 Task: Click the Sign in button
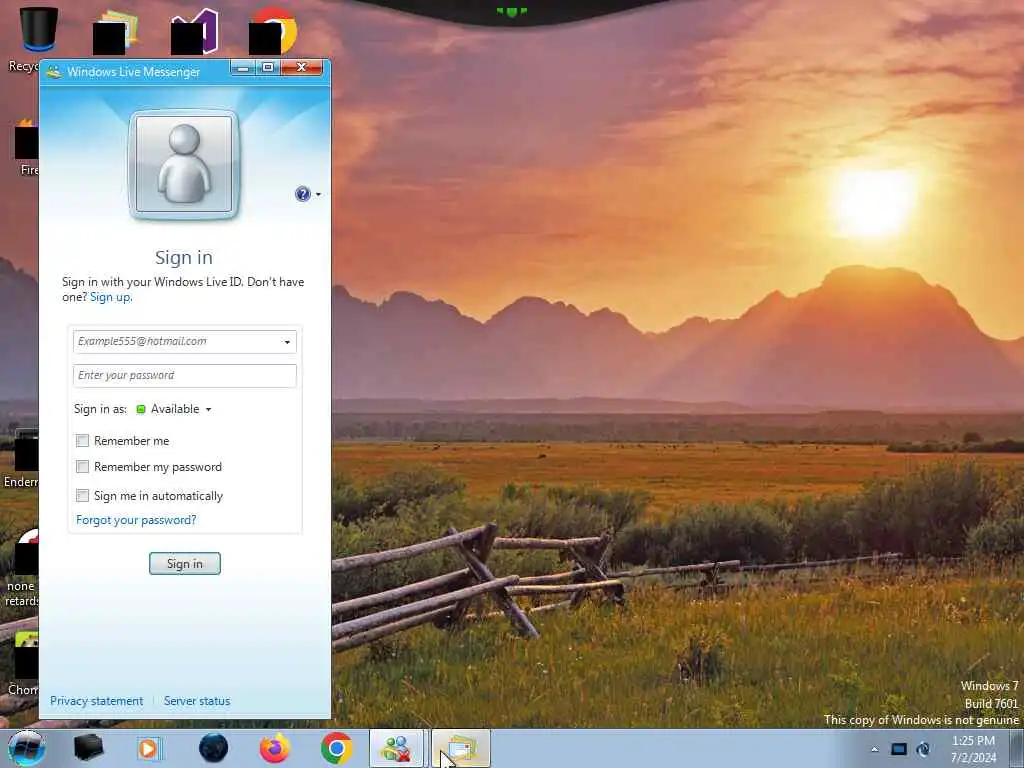185,564
